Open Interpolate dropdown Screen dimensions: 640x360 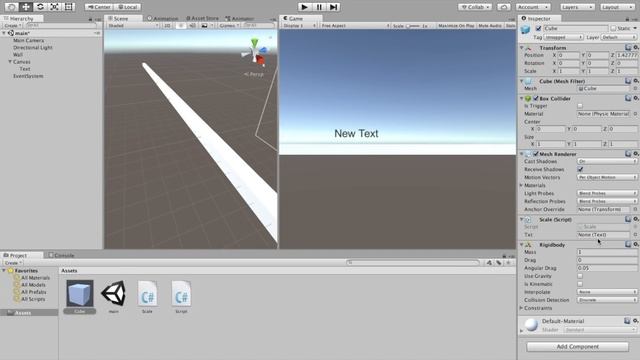pos(607,292)
